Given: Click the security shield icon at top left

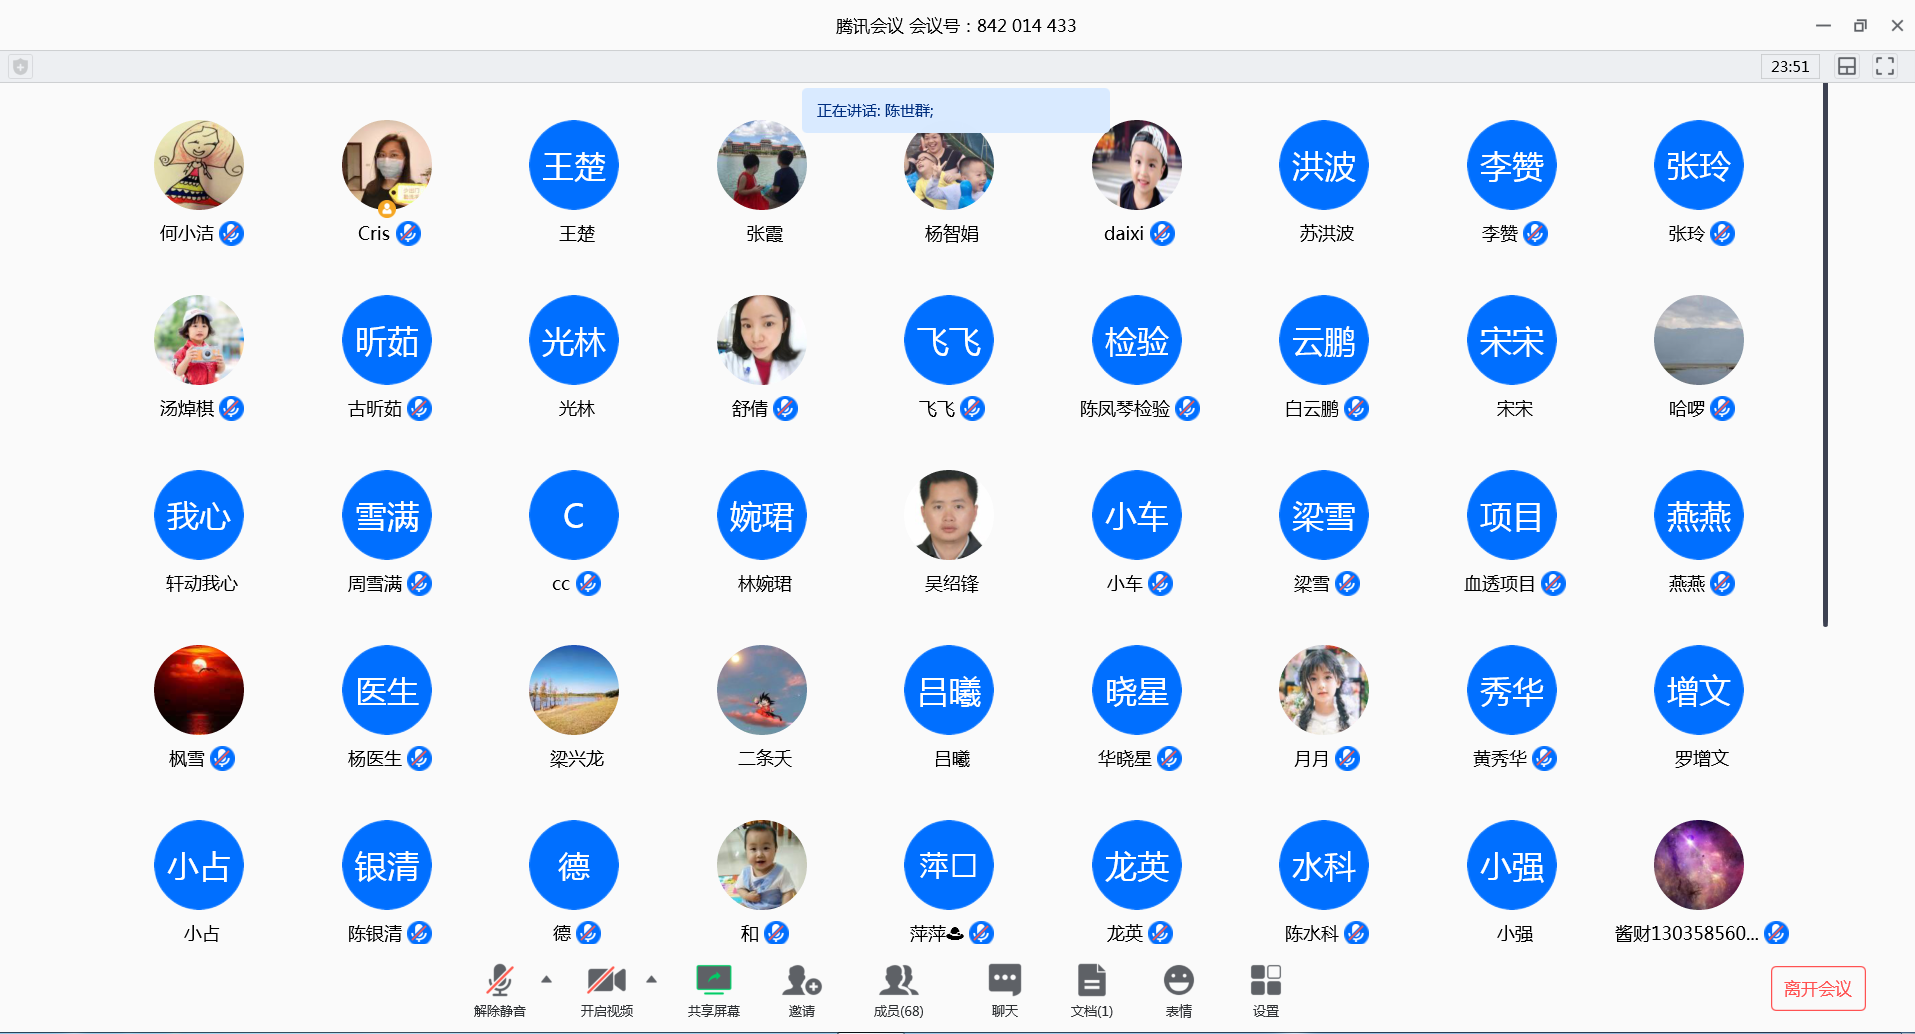Looking at the screenshot, I should click(20, 67).
